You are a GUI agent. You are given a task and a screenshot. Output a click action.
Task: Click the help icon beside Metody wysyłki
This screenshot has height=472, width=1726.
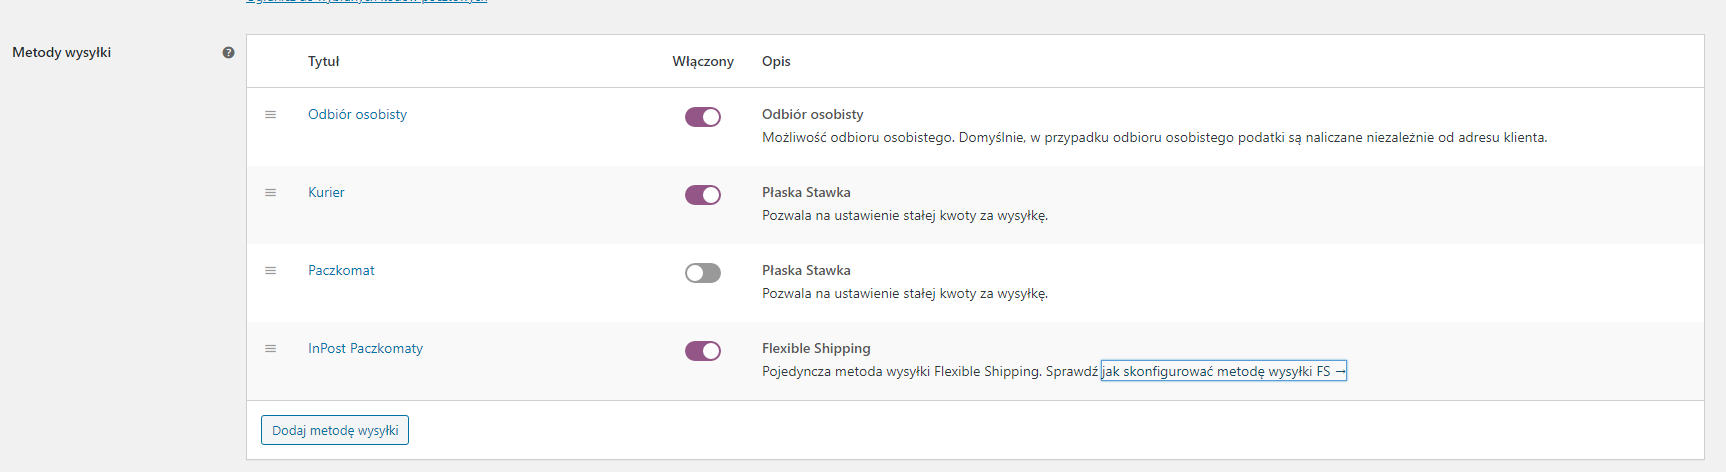(x=228, y=52)
